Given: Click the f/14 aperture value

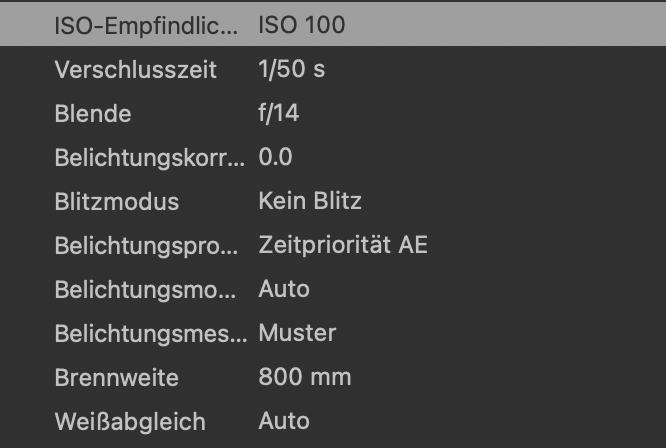Looking at the screenshot, I should [279, 114].
